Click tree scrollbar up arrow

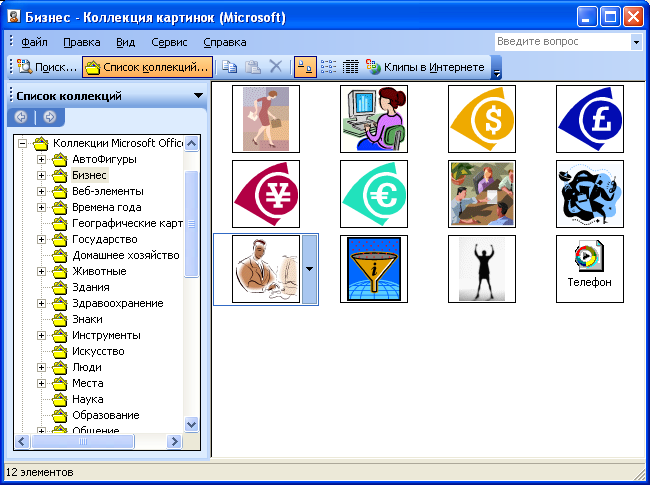click(192, 143)
